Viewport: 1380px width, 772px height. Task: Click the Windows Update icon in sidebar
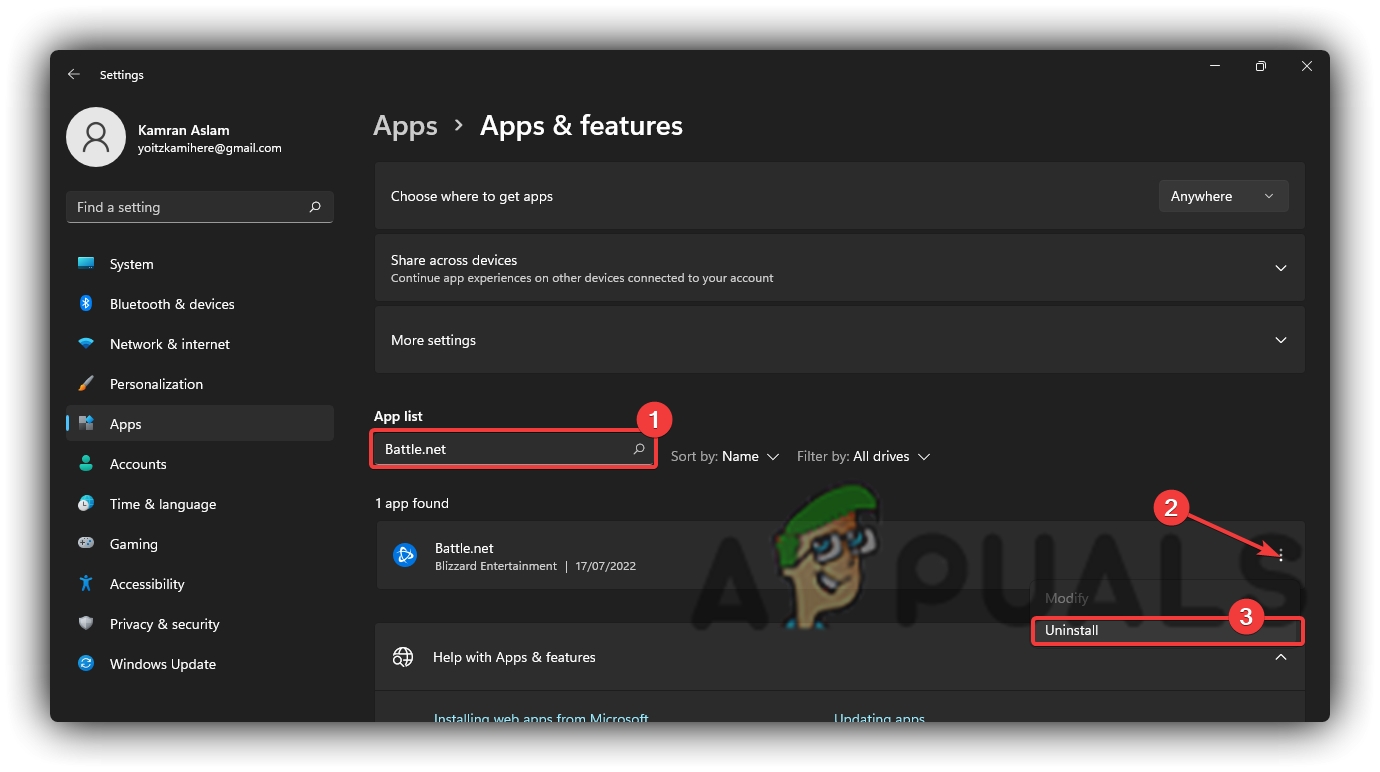(x=86, y=664)
